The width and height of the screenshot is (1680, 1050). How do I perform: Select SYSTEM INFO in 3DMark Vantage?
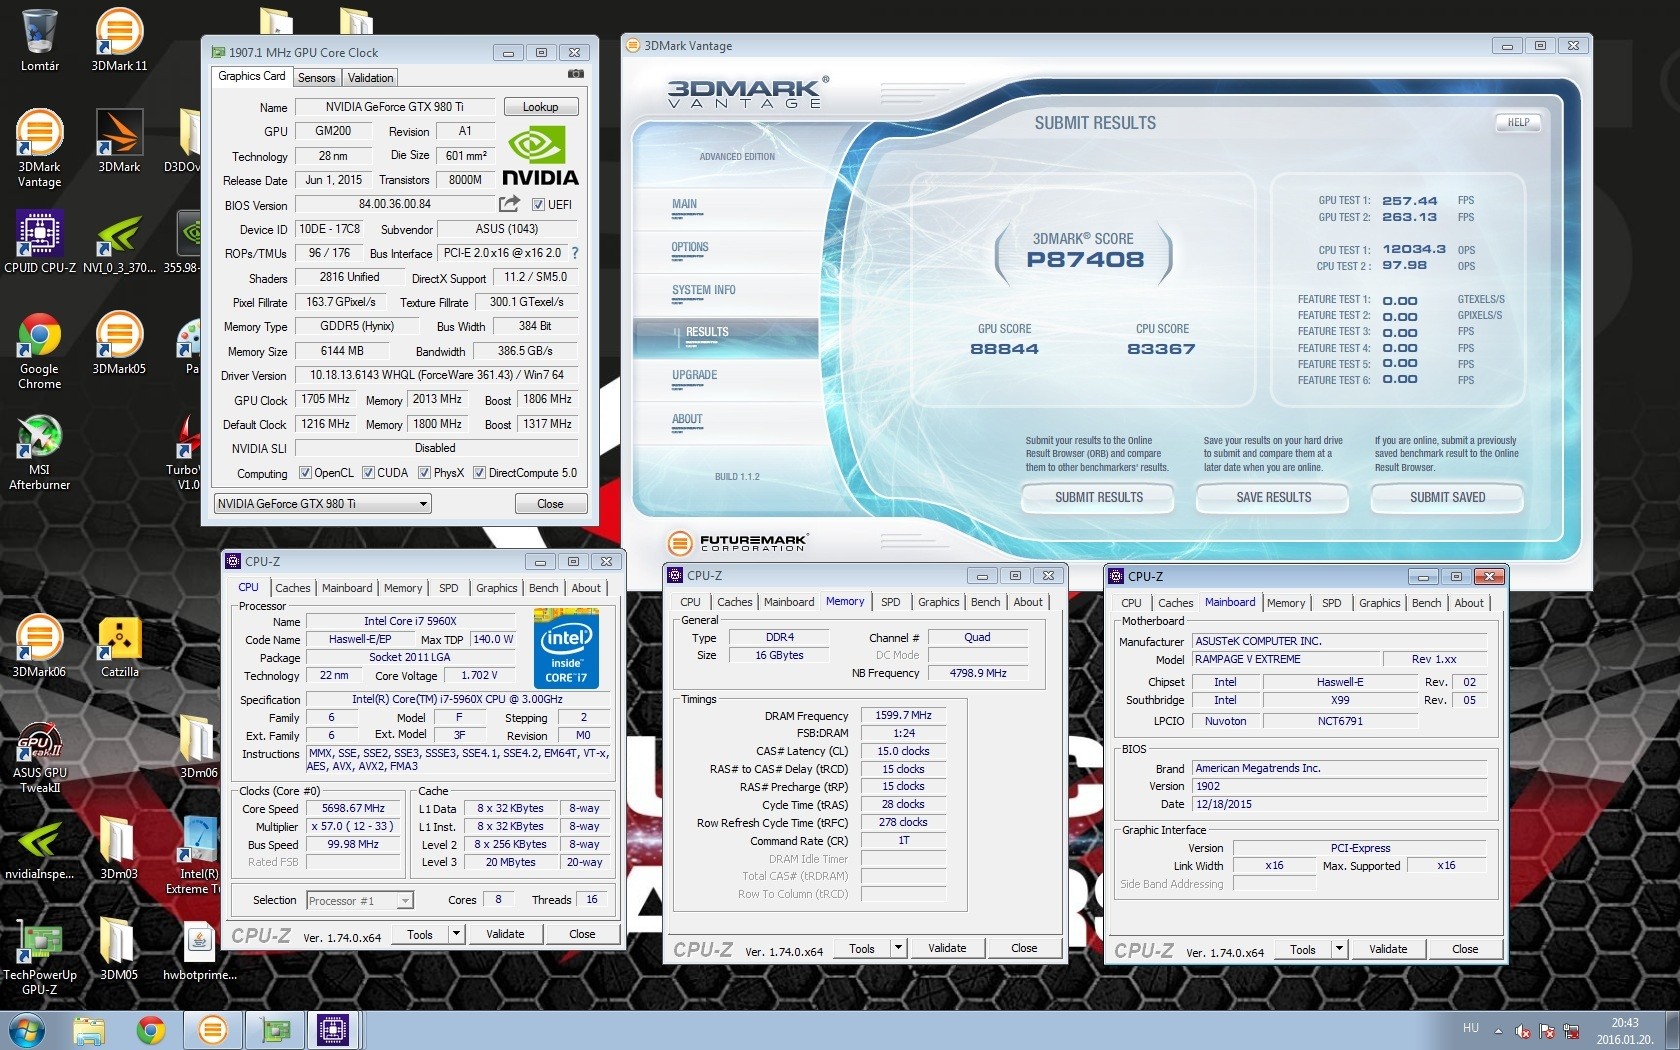[x=703, y=290]
